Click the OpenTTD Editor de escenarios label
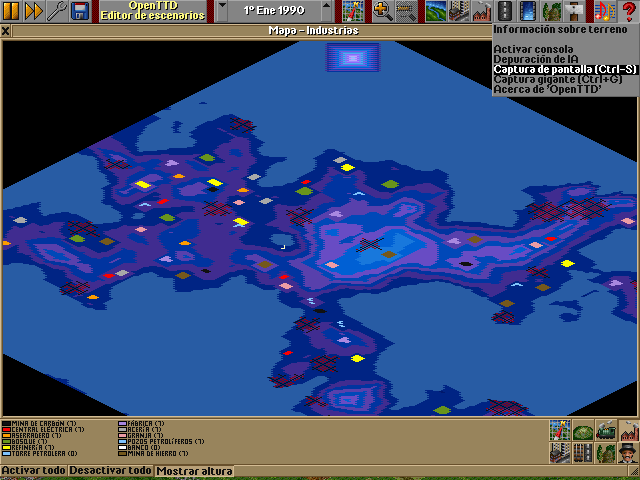This screenshot has height=480, width=640. tap(153, 11)
